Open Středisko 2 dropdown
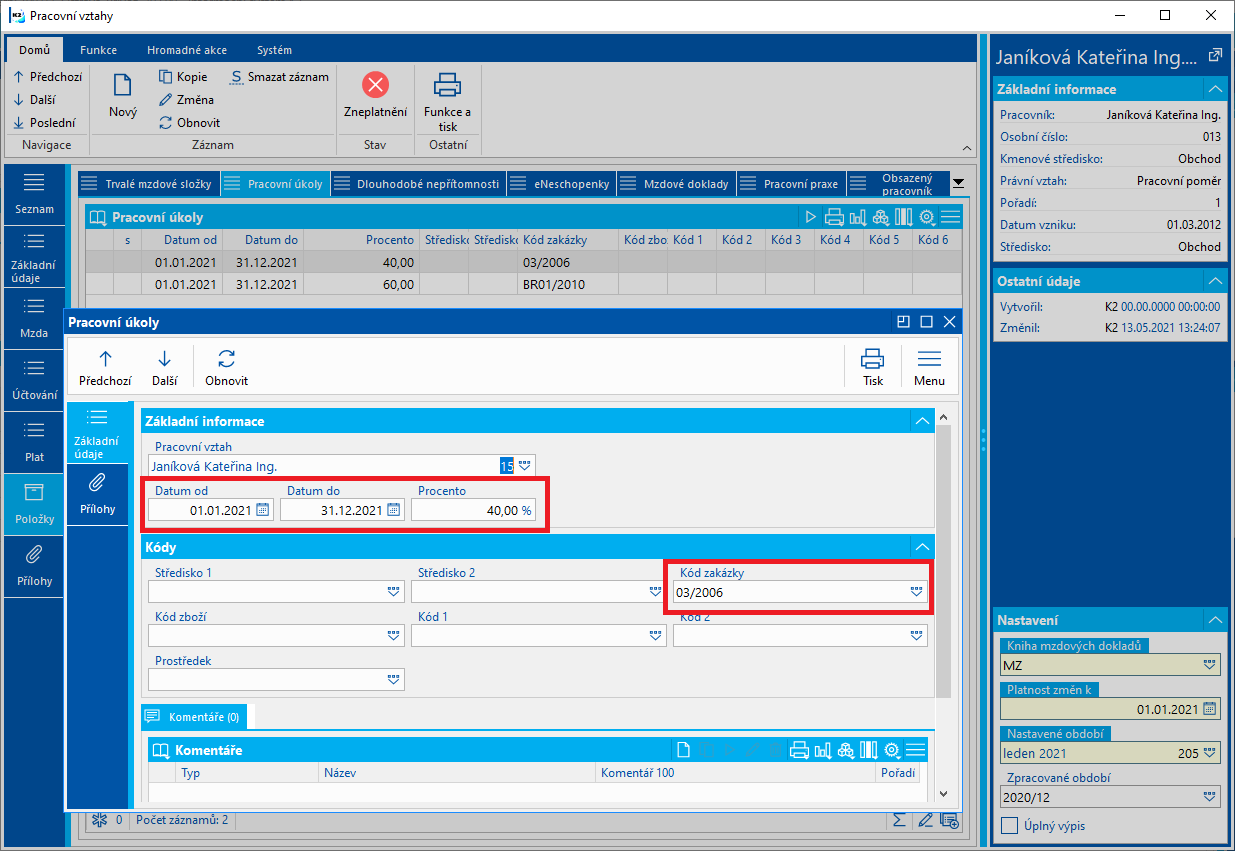This screenshot has width=1235, height=851. pos(655,592)
